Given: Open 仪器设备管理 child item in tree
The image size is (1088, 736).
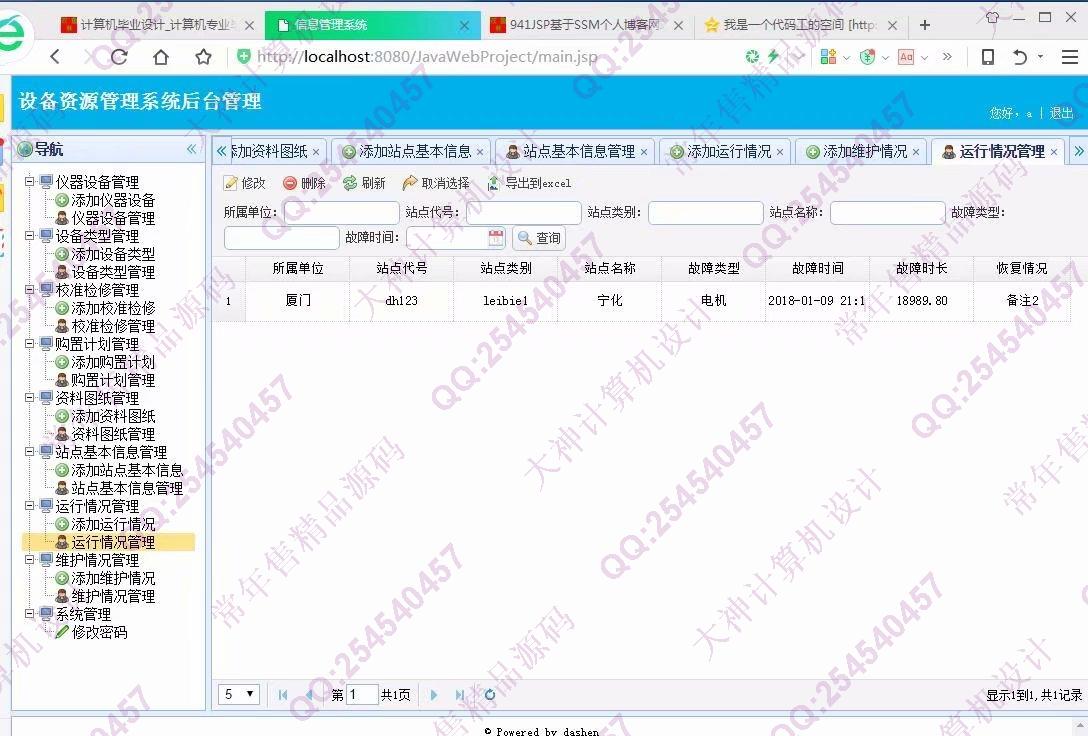Looking at the screenshot, I should [113, 219].
